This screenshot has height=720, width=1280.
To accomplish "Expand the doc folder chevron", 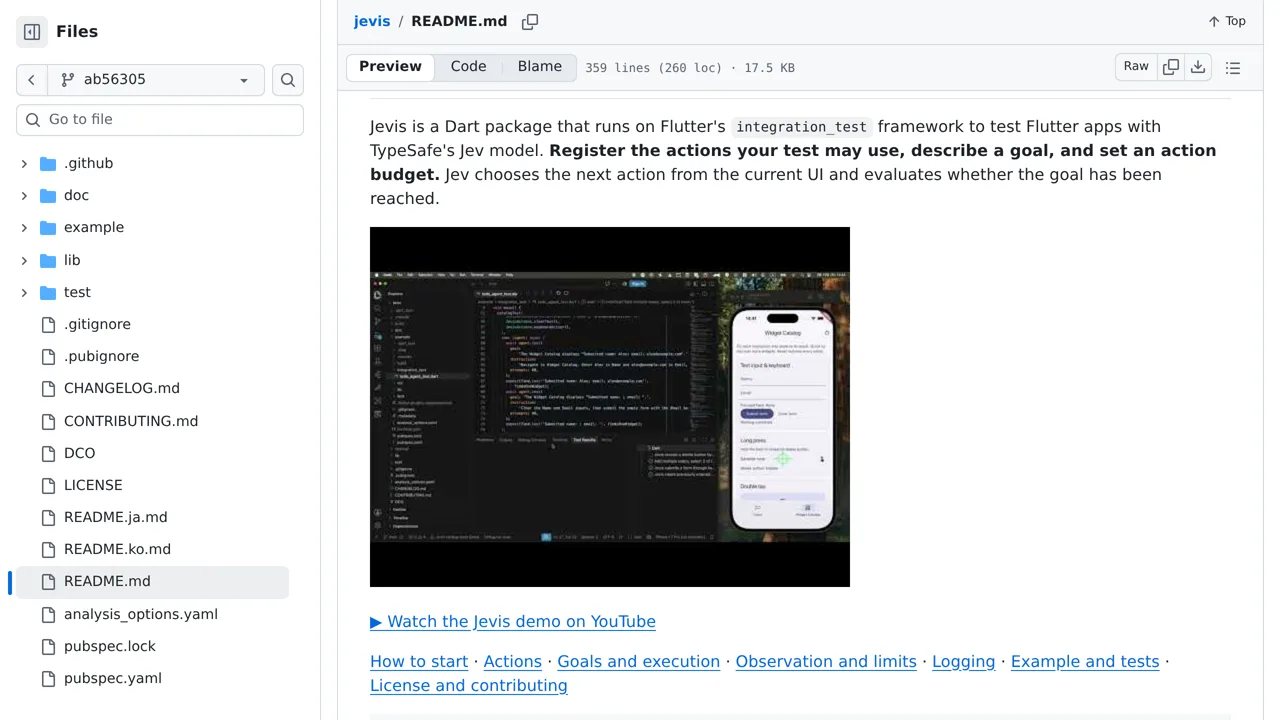I will (24, 195).
